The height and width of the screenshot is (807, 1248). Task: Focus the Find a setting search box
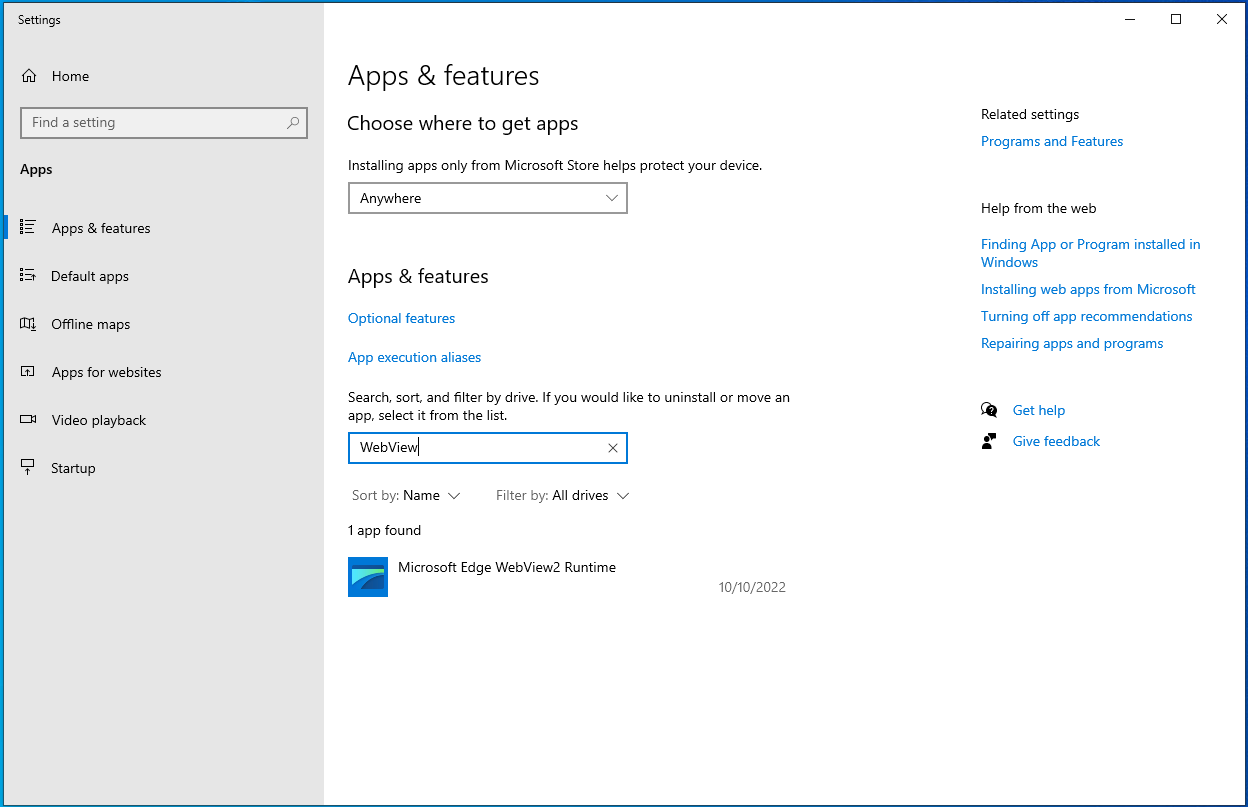164,123
